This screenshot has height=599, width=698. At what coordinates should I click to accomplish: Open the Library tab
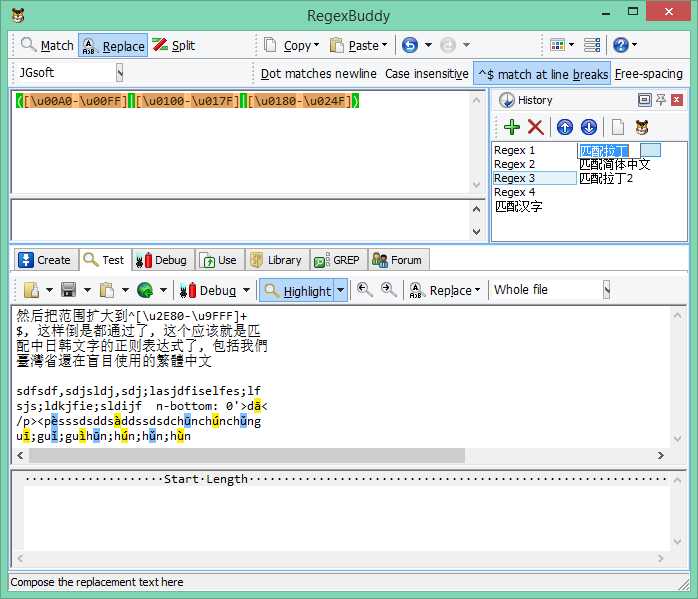(x=277, y=260)
